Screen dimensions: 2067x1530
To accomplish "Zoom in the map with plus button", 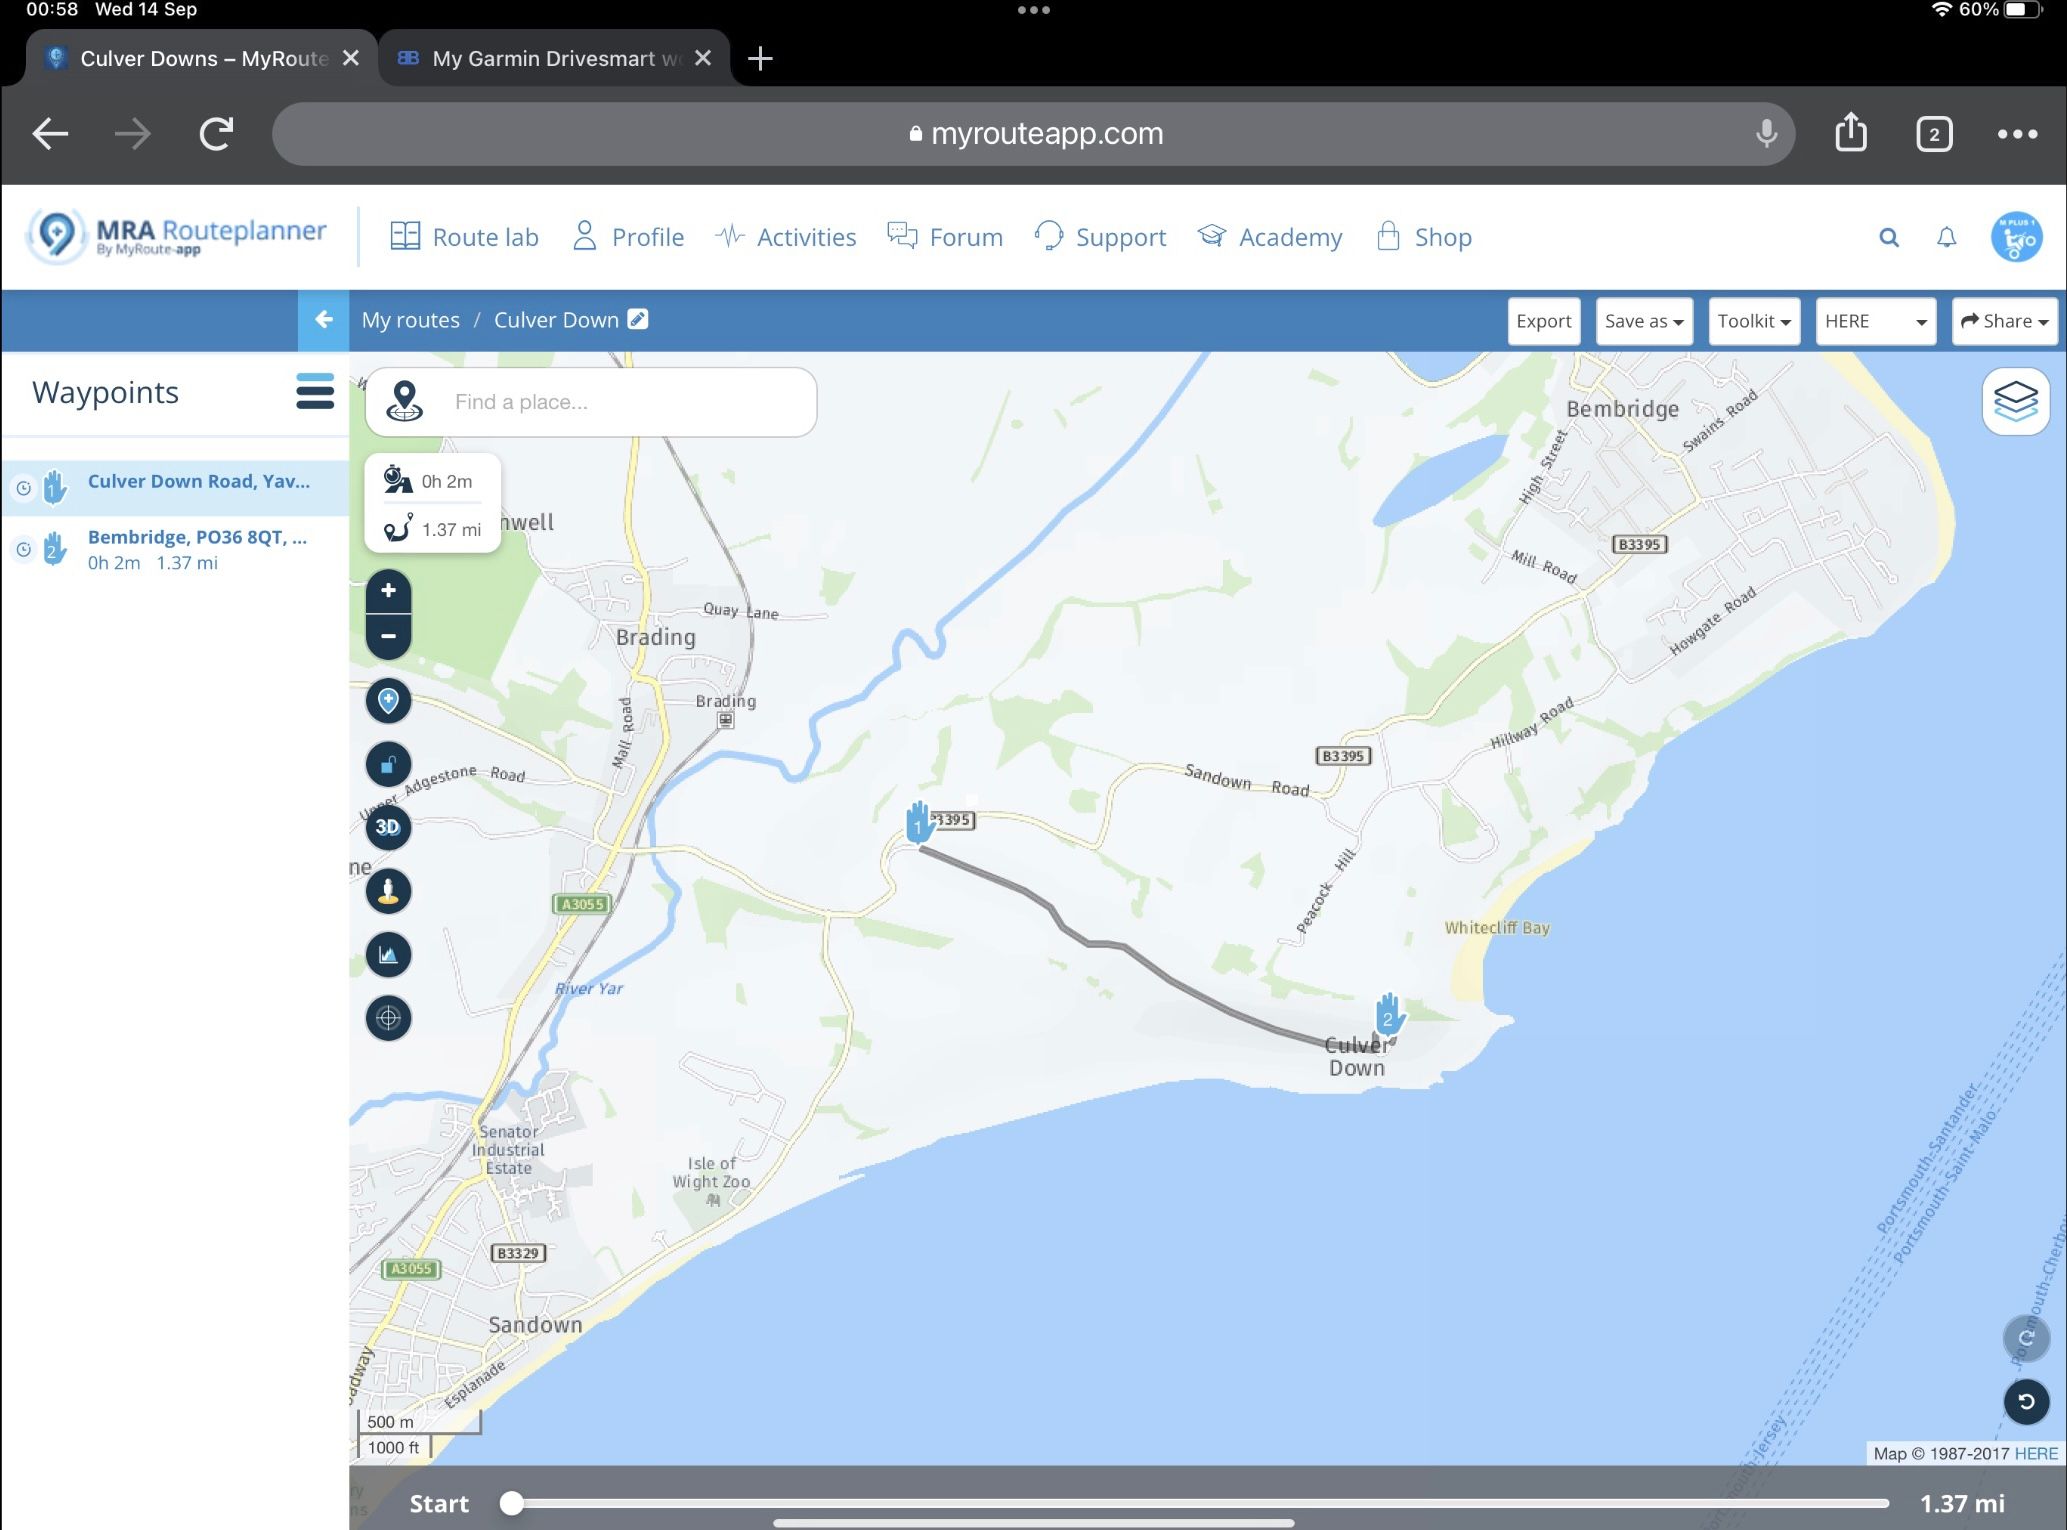I will pyautogui.click(x=388, y=590).
